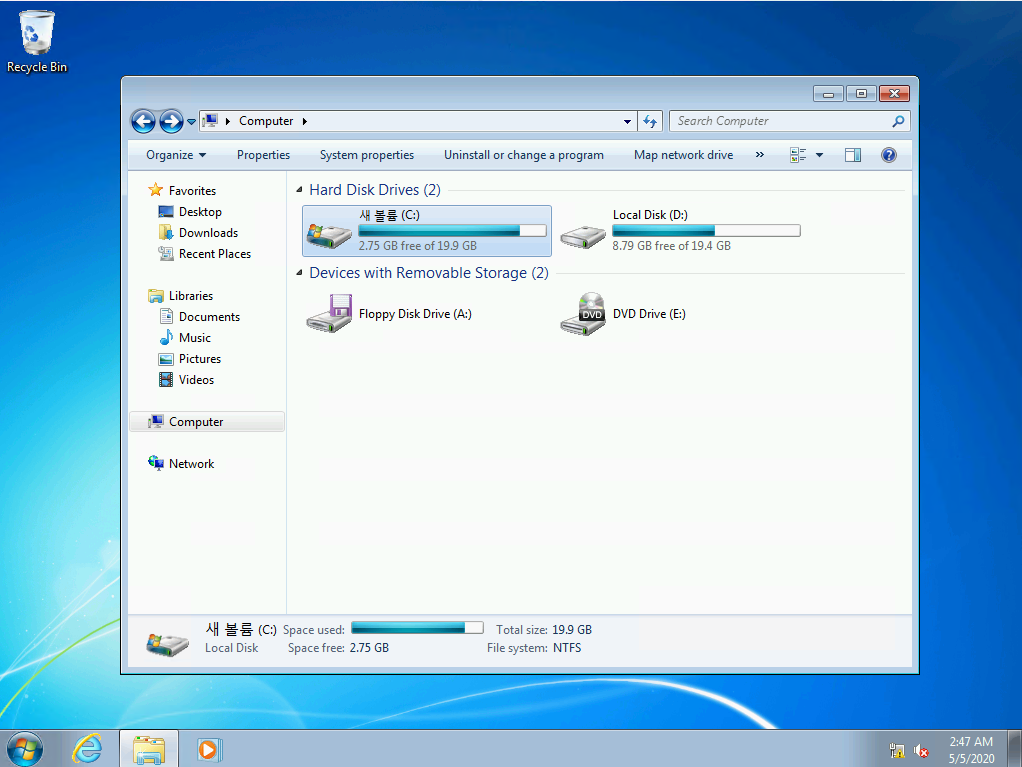
Task: Open System properties
Action: pos(366,155)
